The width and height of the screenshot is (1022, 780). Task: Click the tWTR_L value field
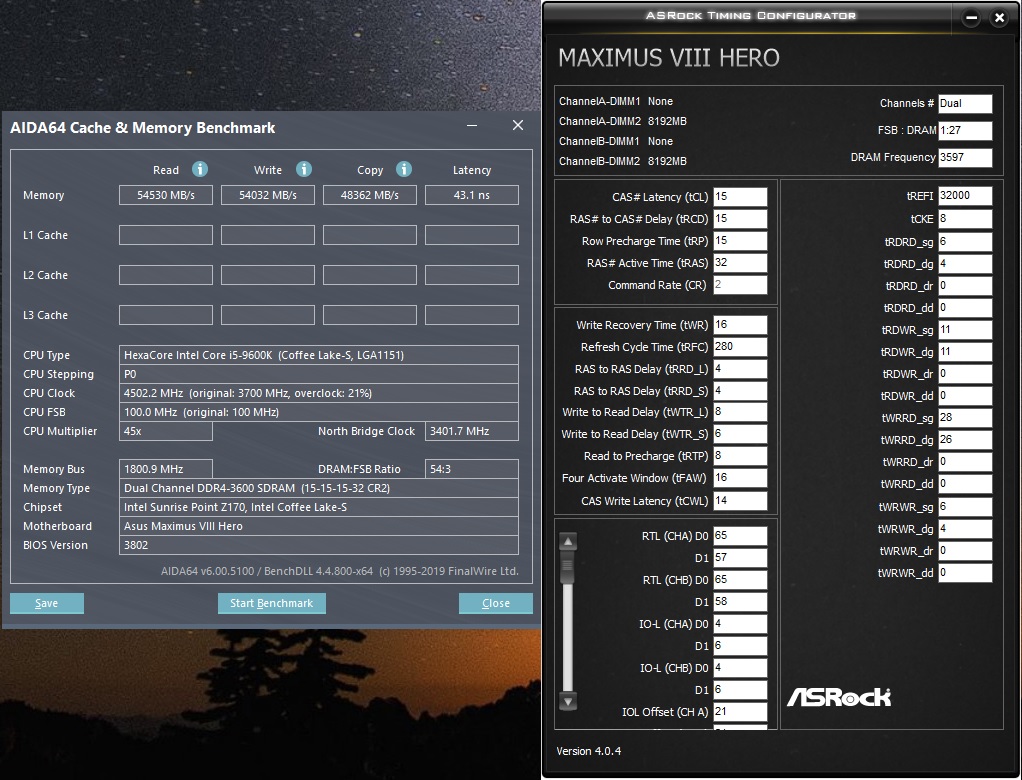[740, 412]
